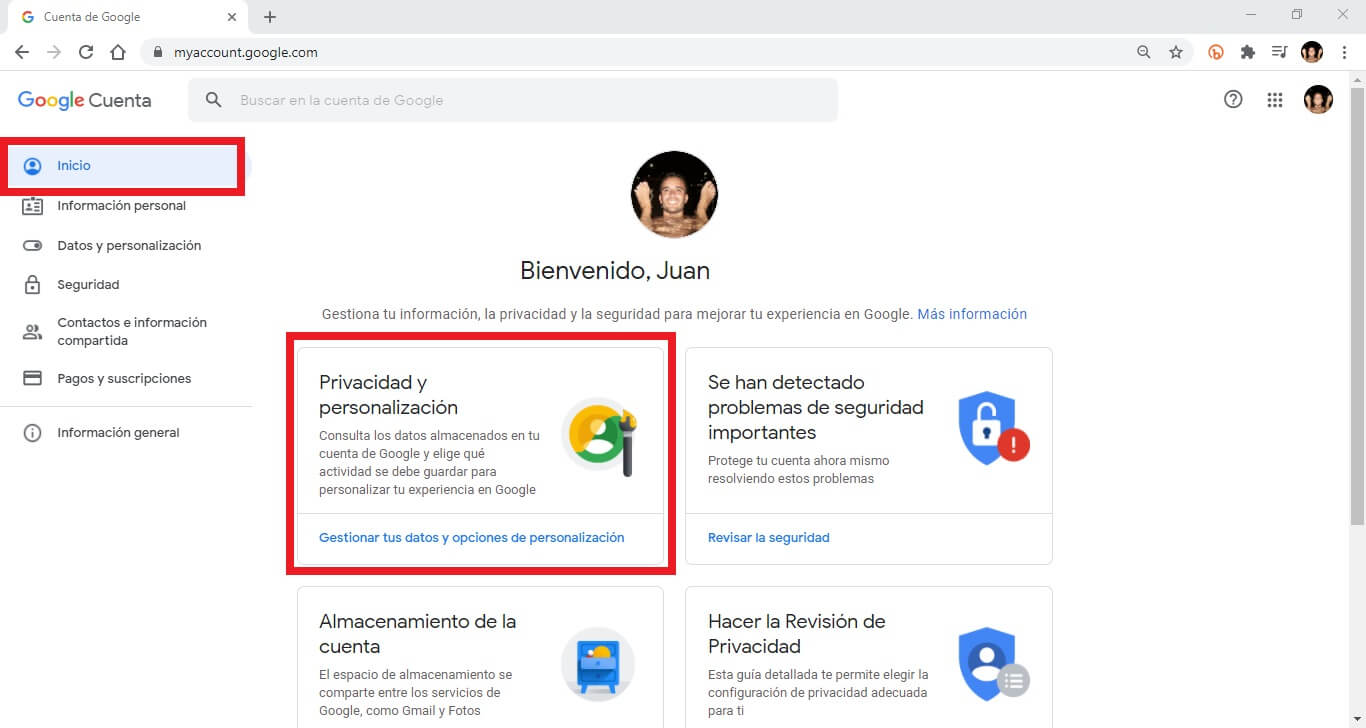
Task: Click the Datos y personalización toggle icon
Action: click(33, 246)
